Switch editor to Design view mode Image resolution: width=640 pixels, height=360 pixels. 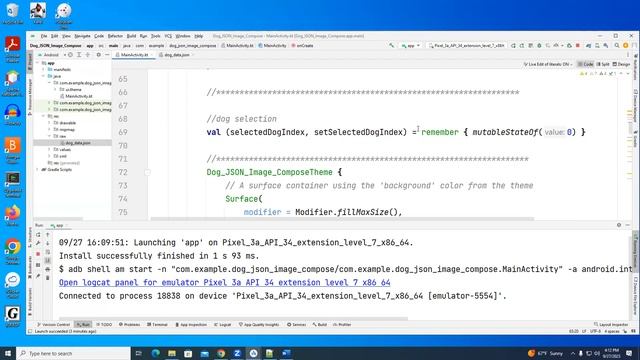(x=621, y=64)
